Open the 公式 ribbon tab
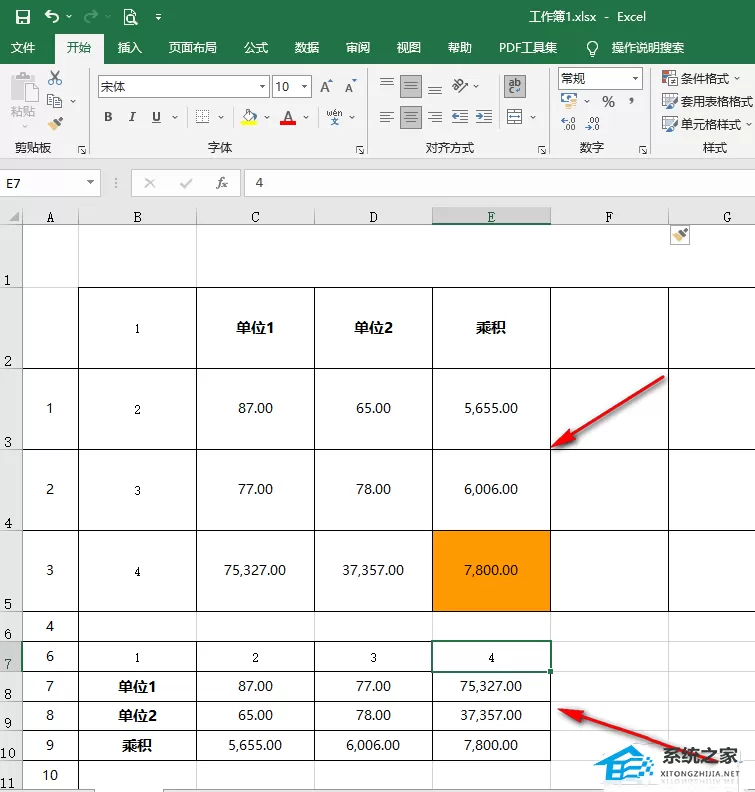 [256, 47]
